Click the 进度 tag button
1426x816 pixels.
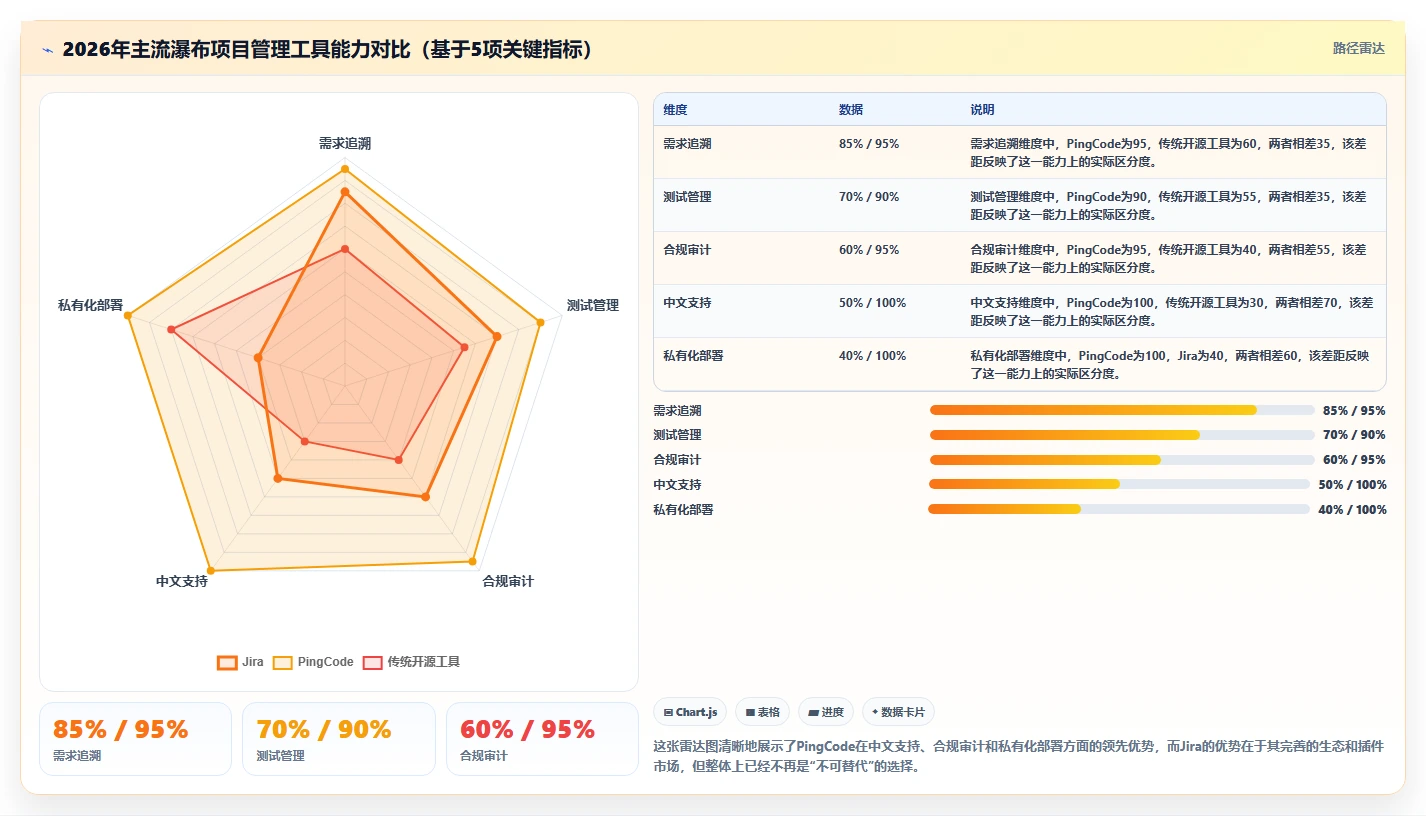(x=826, y=712)
